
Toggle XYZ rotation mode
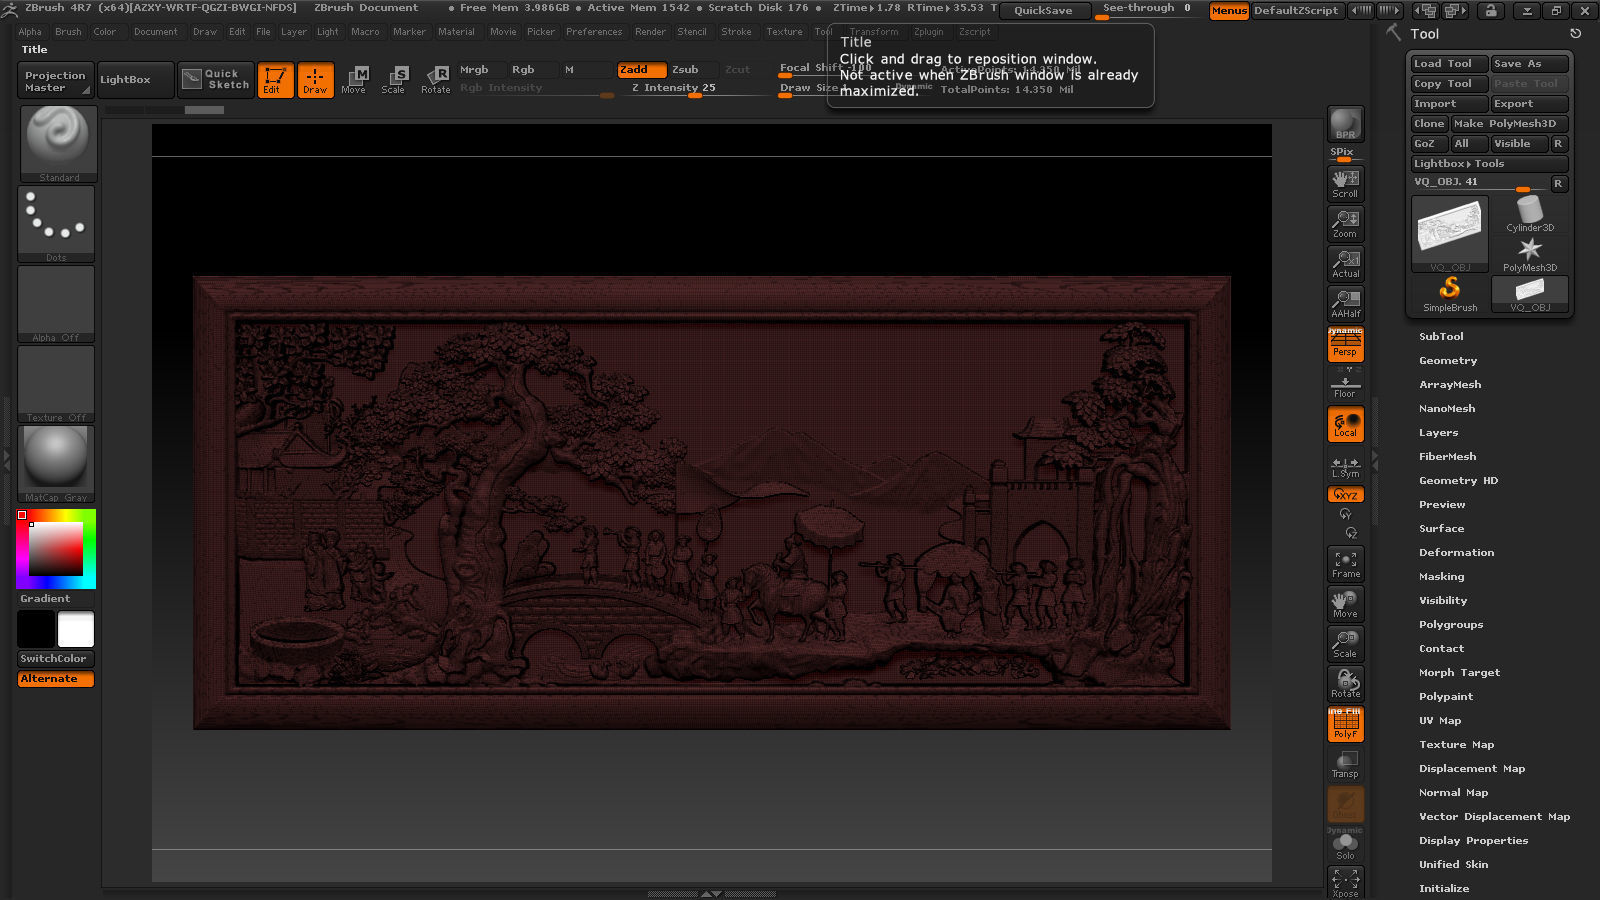click(1345, 495)
